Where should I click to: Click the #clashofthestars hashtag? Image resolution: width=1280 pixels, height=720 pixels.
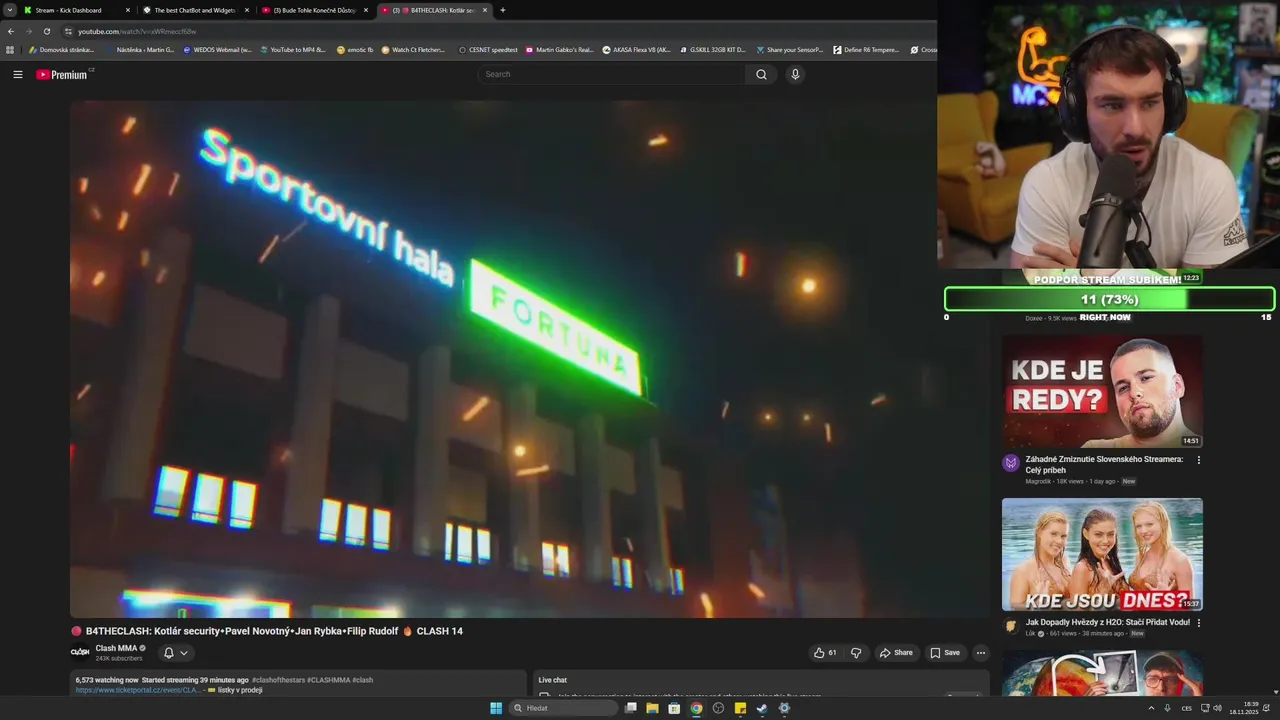point(278,680)
